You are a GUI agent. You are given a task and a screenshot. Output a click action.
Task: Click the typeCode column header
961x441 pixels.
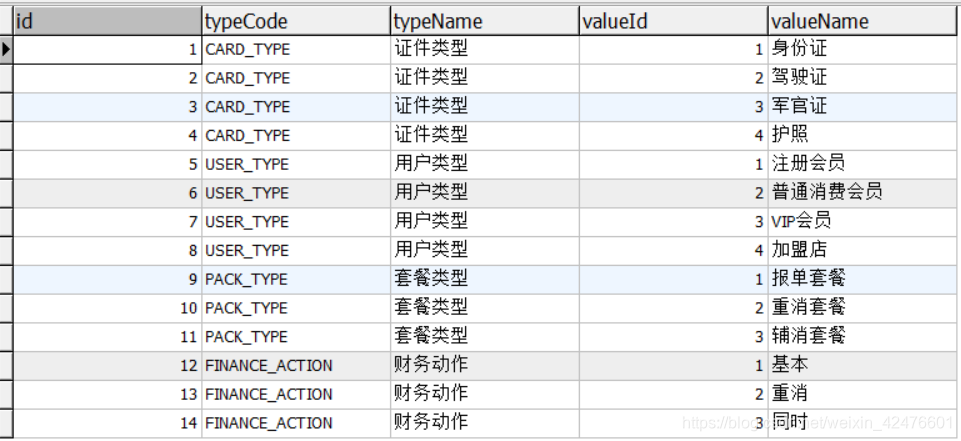point(296,21)
